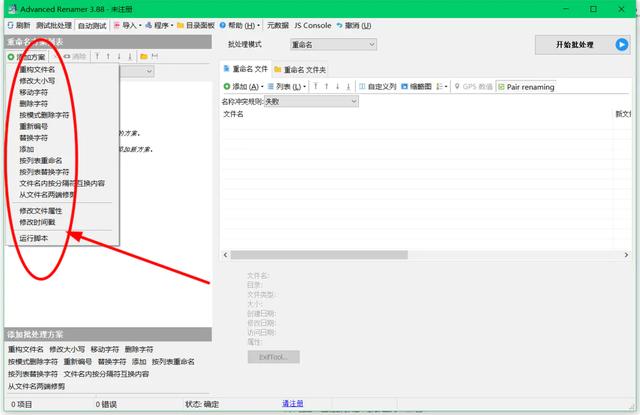Choose 移动字符 in the dropdown menu

[x=33, y=92]
